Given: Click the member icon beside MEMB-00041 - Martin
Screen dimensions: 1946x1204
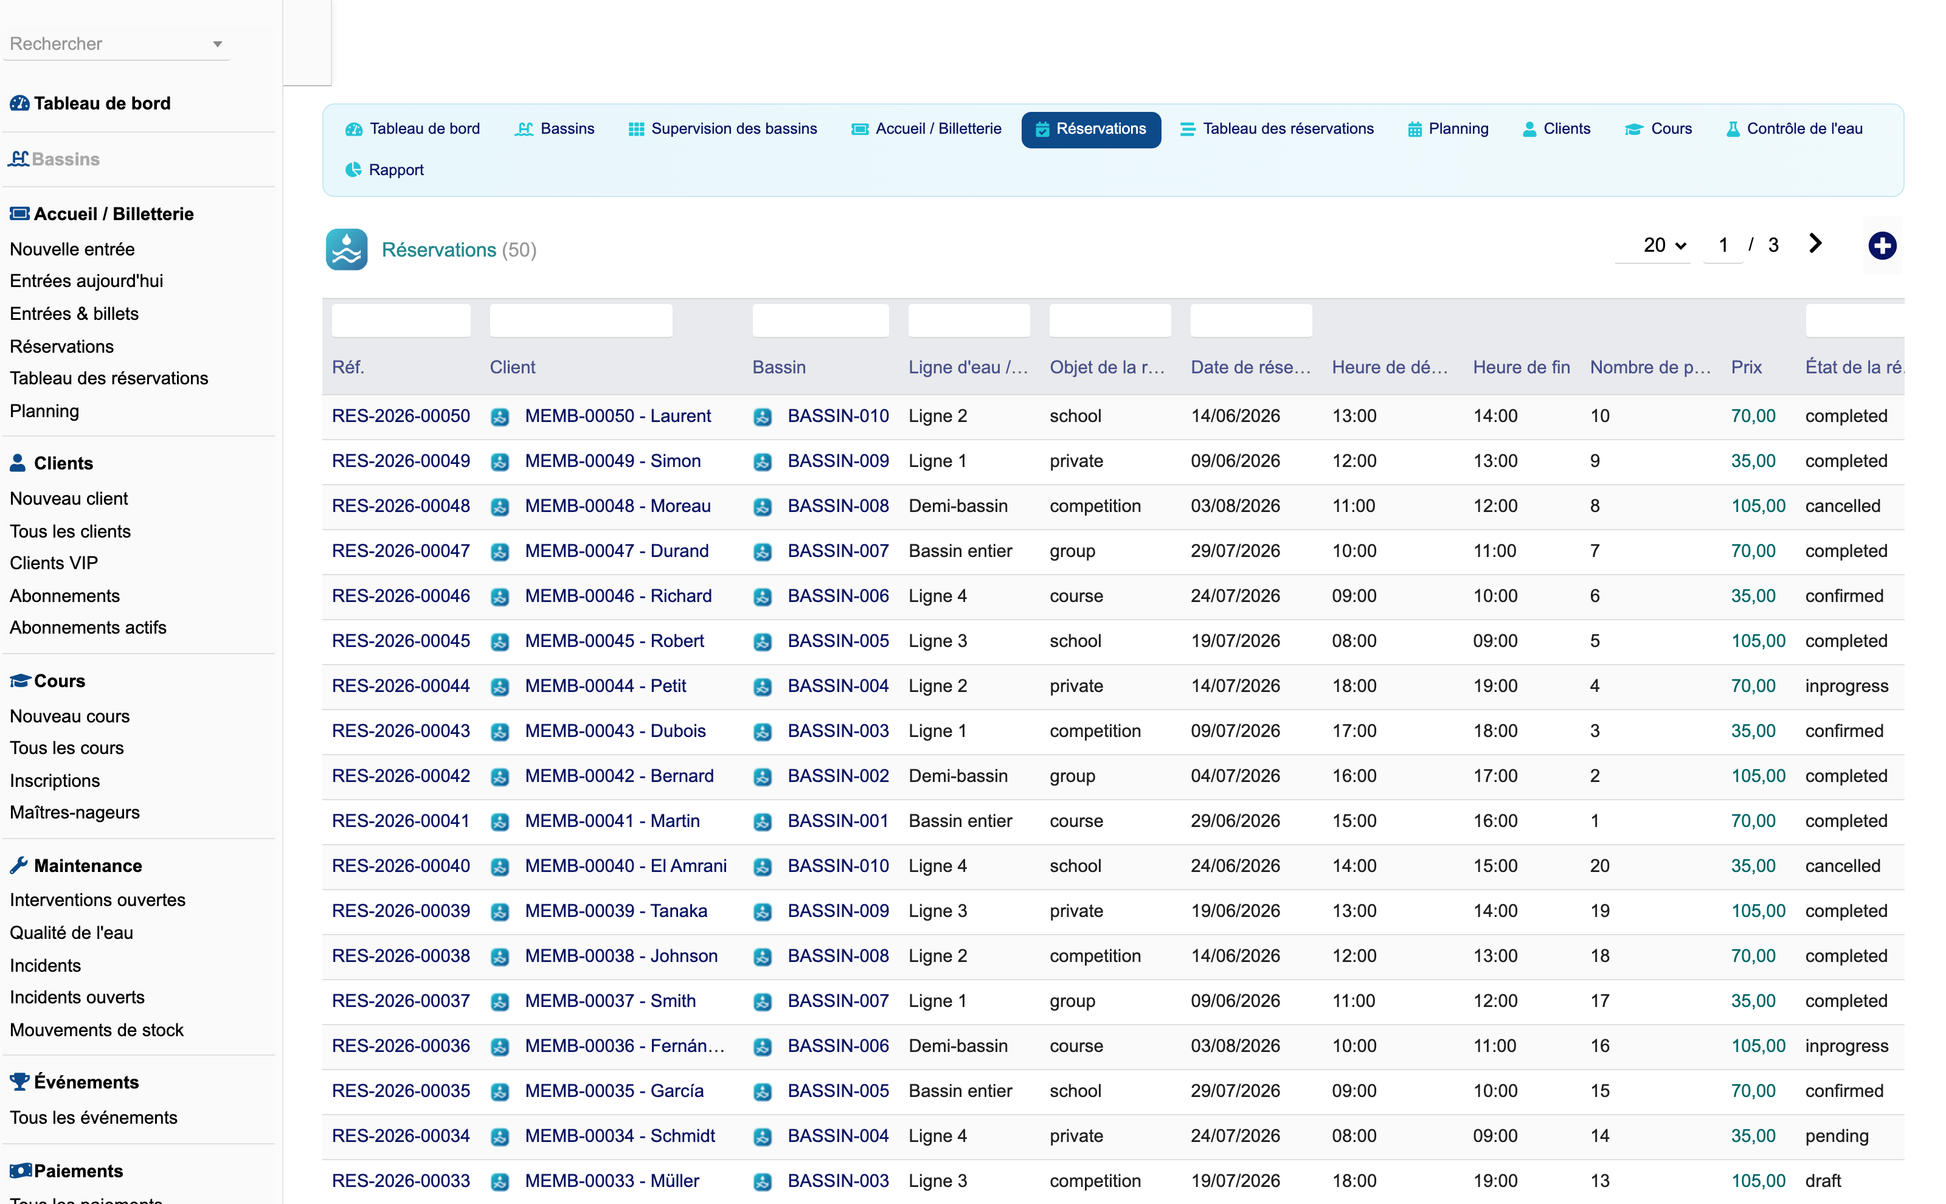Looking at the screenshot, I should 500,822.
